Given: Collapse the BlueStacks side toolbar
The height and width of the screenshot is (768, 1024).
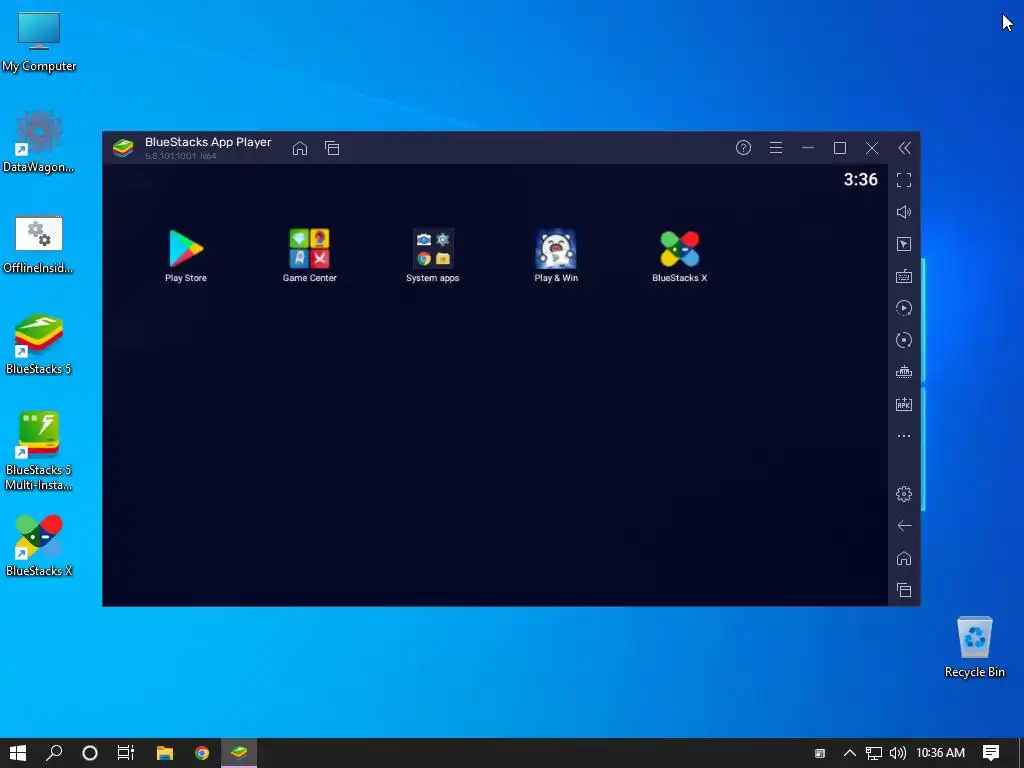Looking at the screenshot, I should 904,148.
